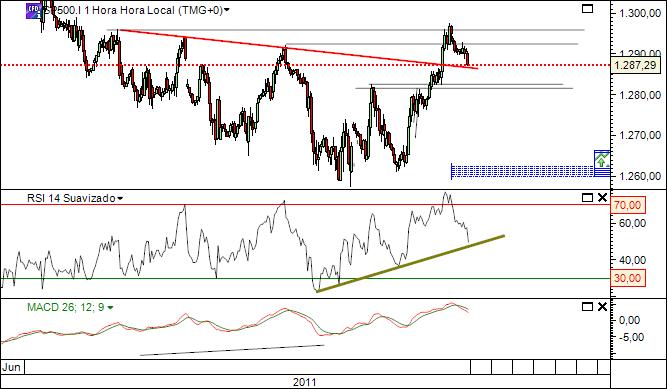Select the RSI 70,00 overbought level label
This screenshot has height=389, width=667.
tap(628, 205)
